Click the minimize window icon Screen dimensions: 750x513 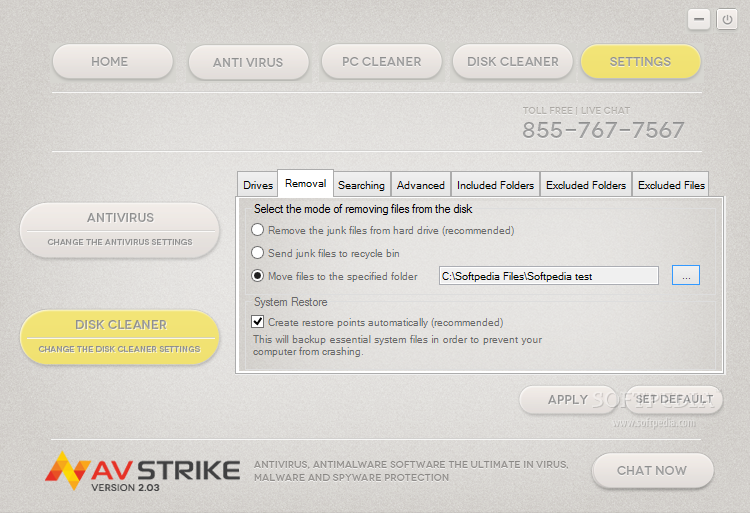[699, 20]
